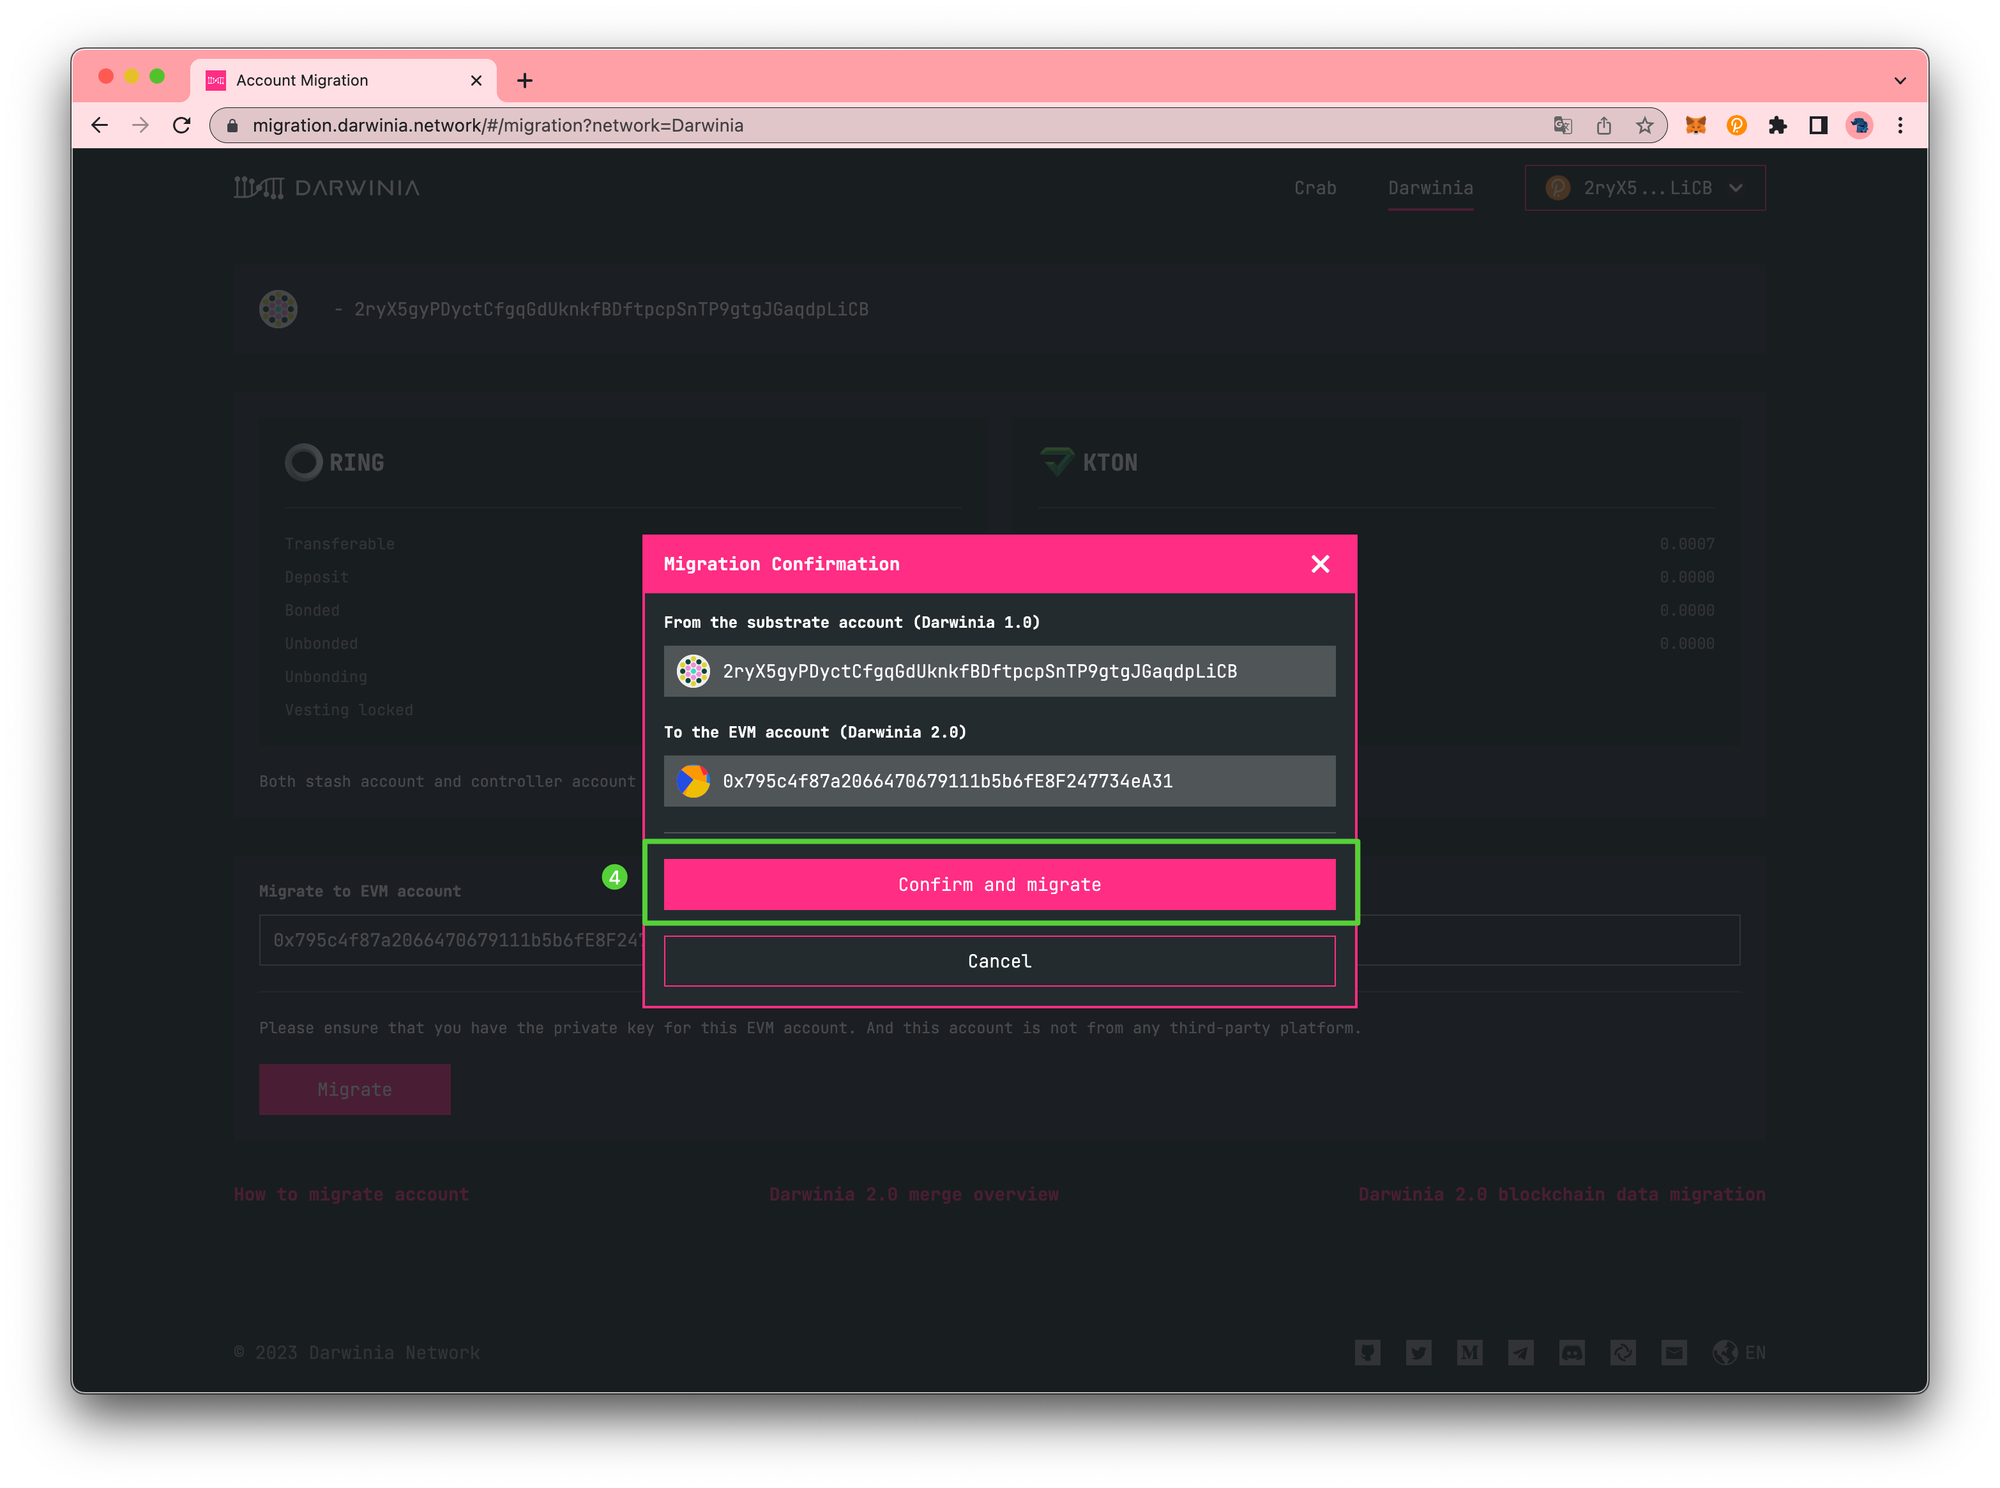Open the browser extensions puzzle icon

(1777, 125)
